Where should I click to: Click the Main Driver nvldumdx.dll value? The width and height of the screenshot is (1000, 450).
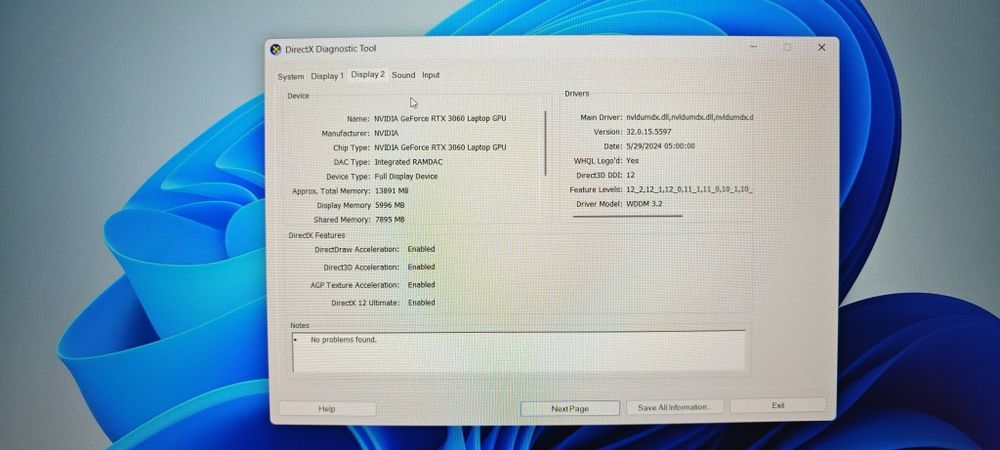click(689, 117)
